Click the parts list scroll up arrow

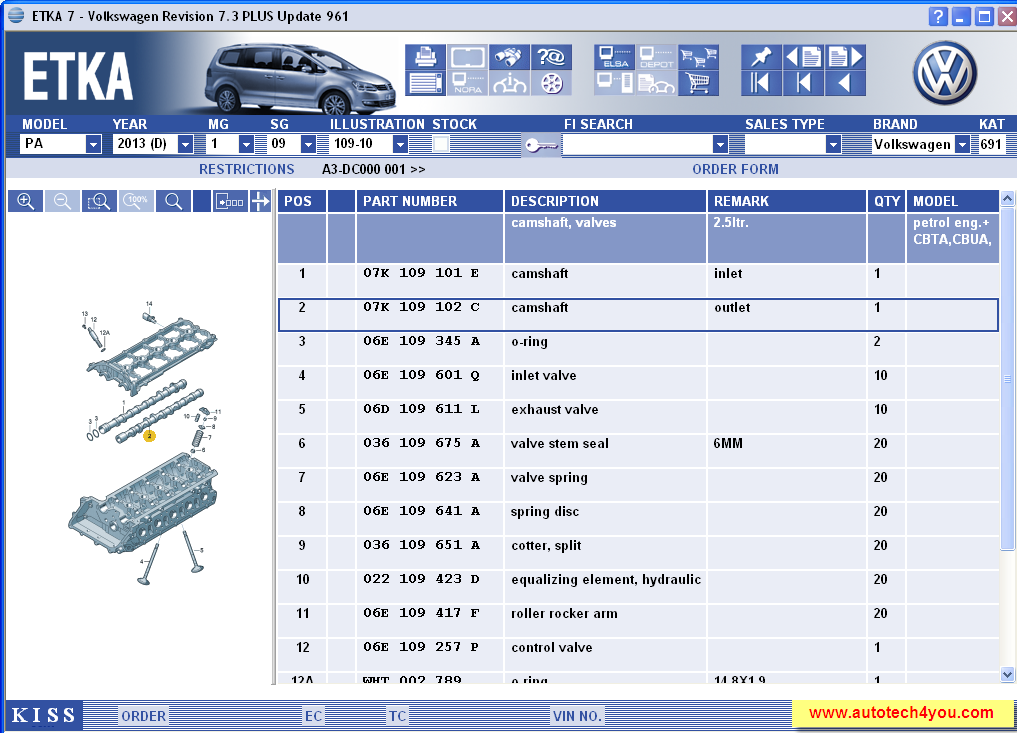coord(1007,198)
